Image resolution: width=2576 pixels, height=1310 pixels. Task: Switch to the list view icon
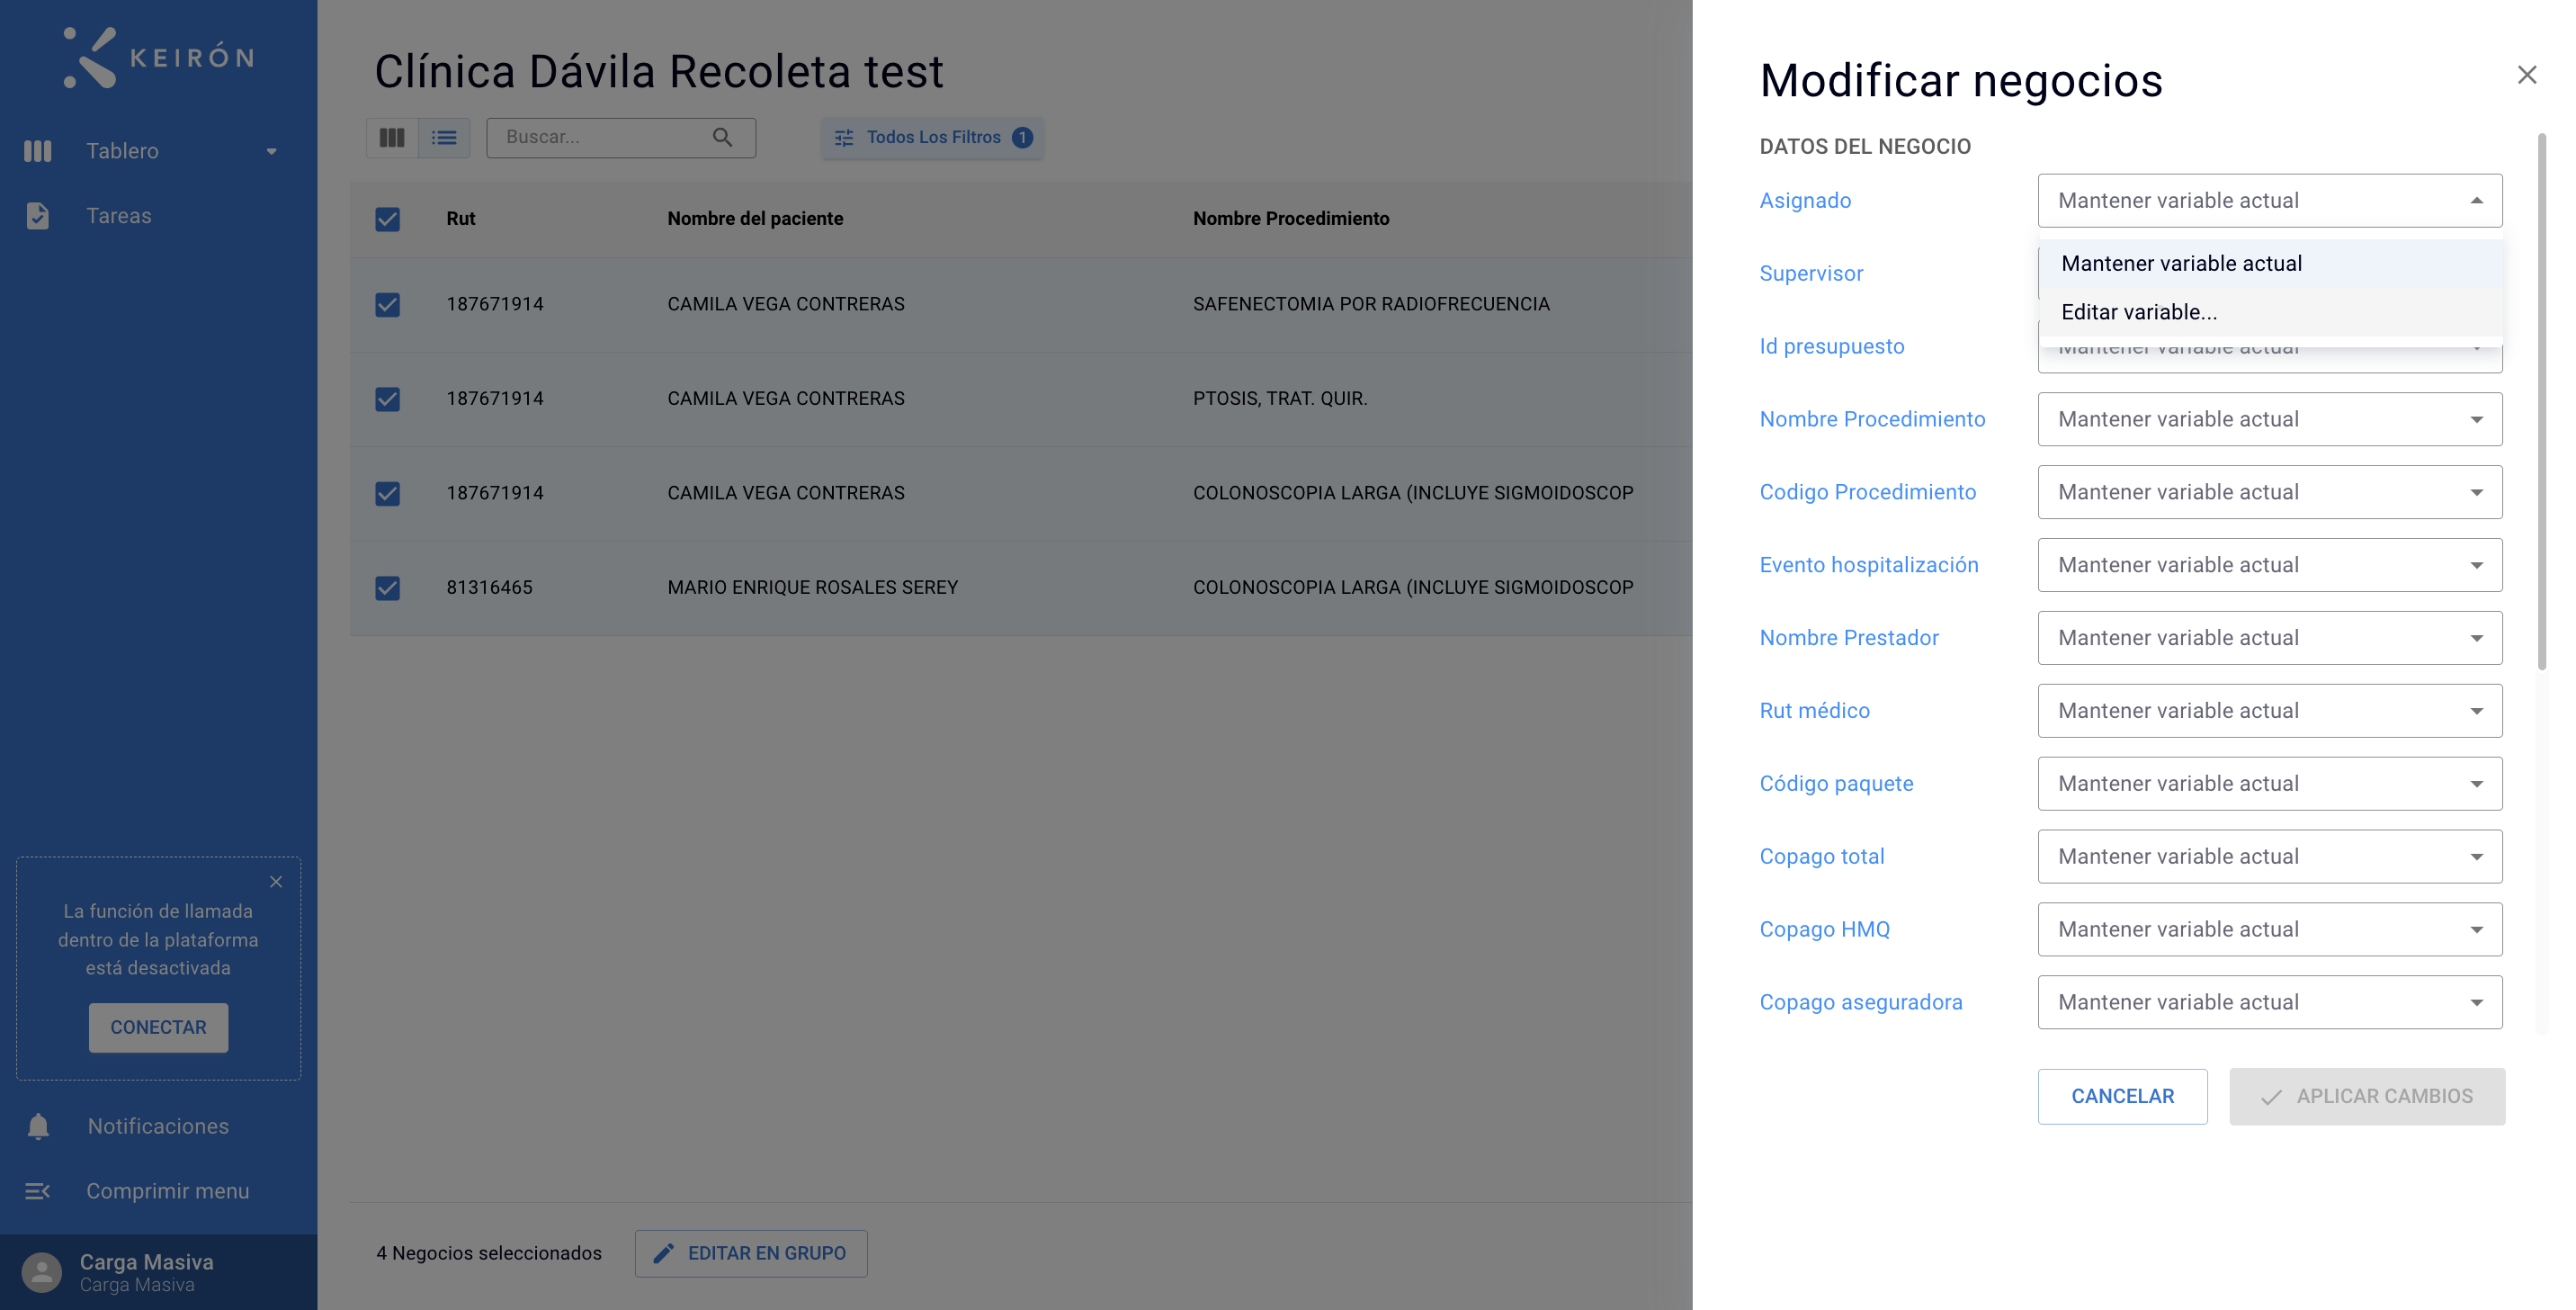coord(444,137)
